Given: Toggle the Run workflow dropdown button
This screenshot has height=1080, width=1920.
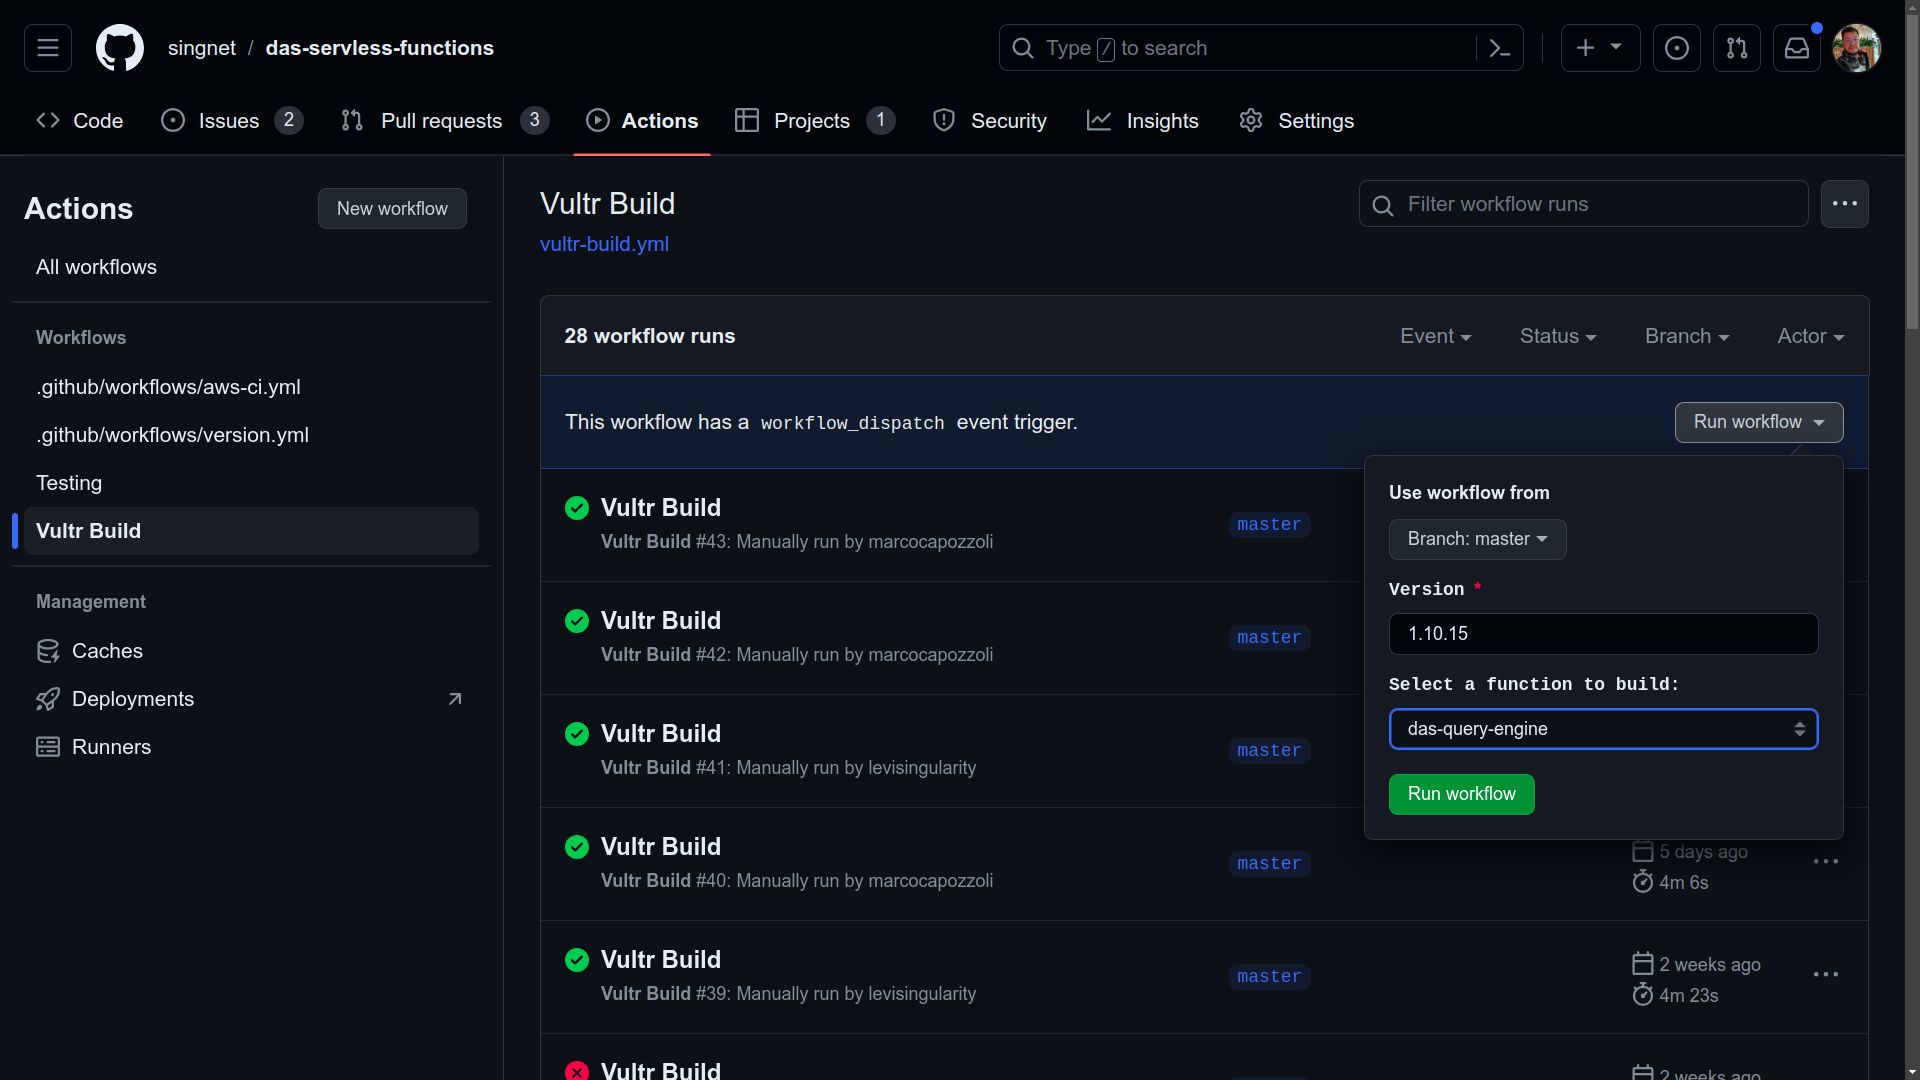Looking at the screenshot, I should pos(1759,422).
